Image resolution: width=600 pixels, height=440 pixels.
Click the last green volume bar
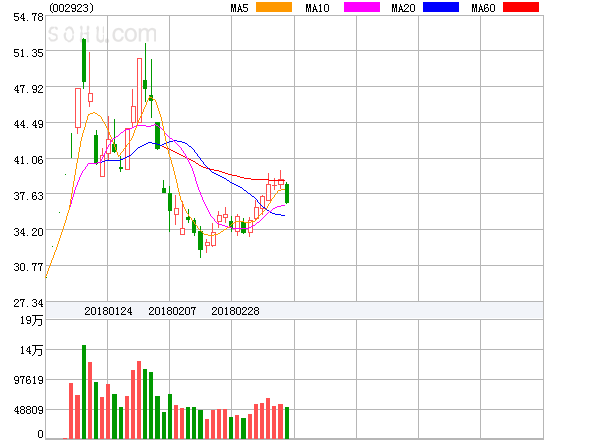point(287,423)
